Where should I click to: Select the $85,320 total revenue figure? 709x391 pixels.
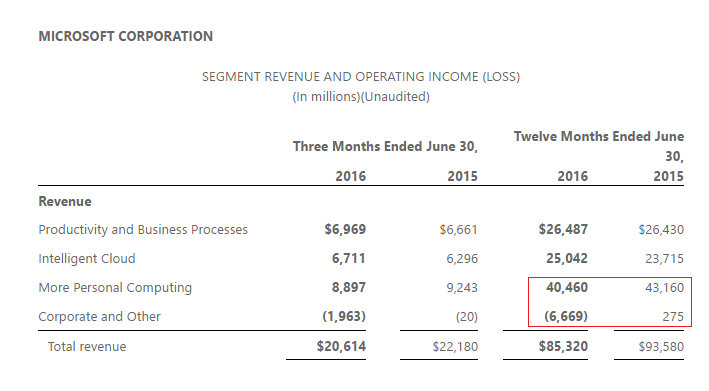pos(563,346)
